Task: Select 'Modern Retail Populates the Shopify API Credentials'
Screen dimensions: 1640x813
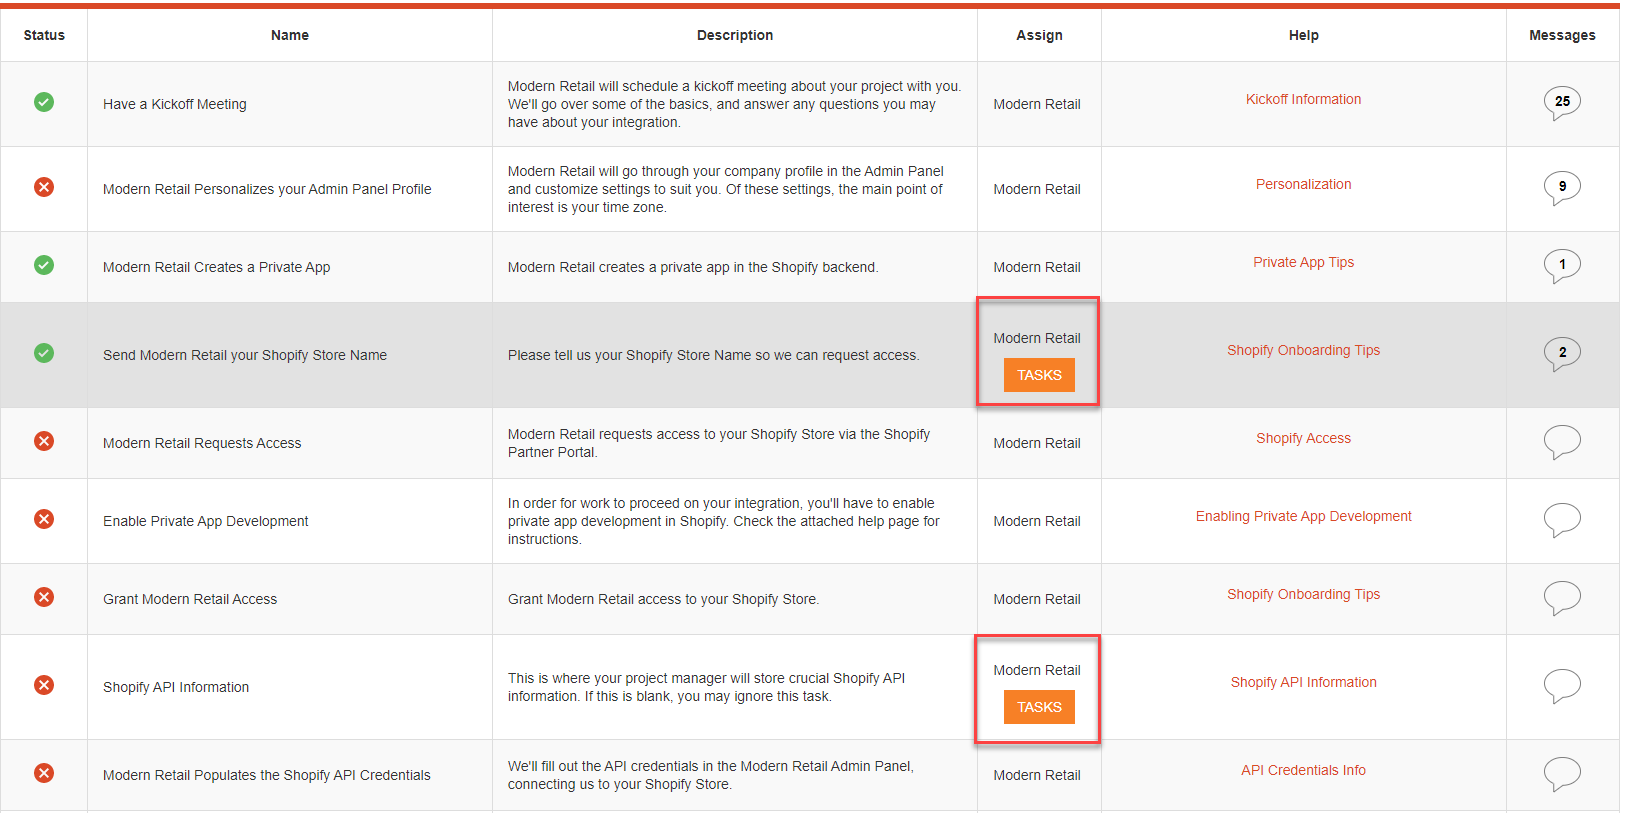Action: click(267, 775)
